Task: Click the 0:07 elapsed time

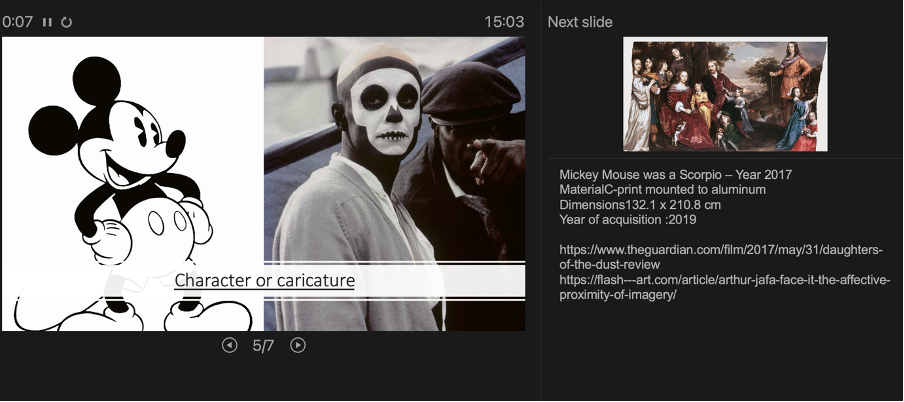Action: (x=17, y=22)
